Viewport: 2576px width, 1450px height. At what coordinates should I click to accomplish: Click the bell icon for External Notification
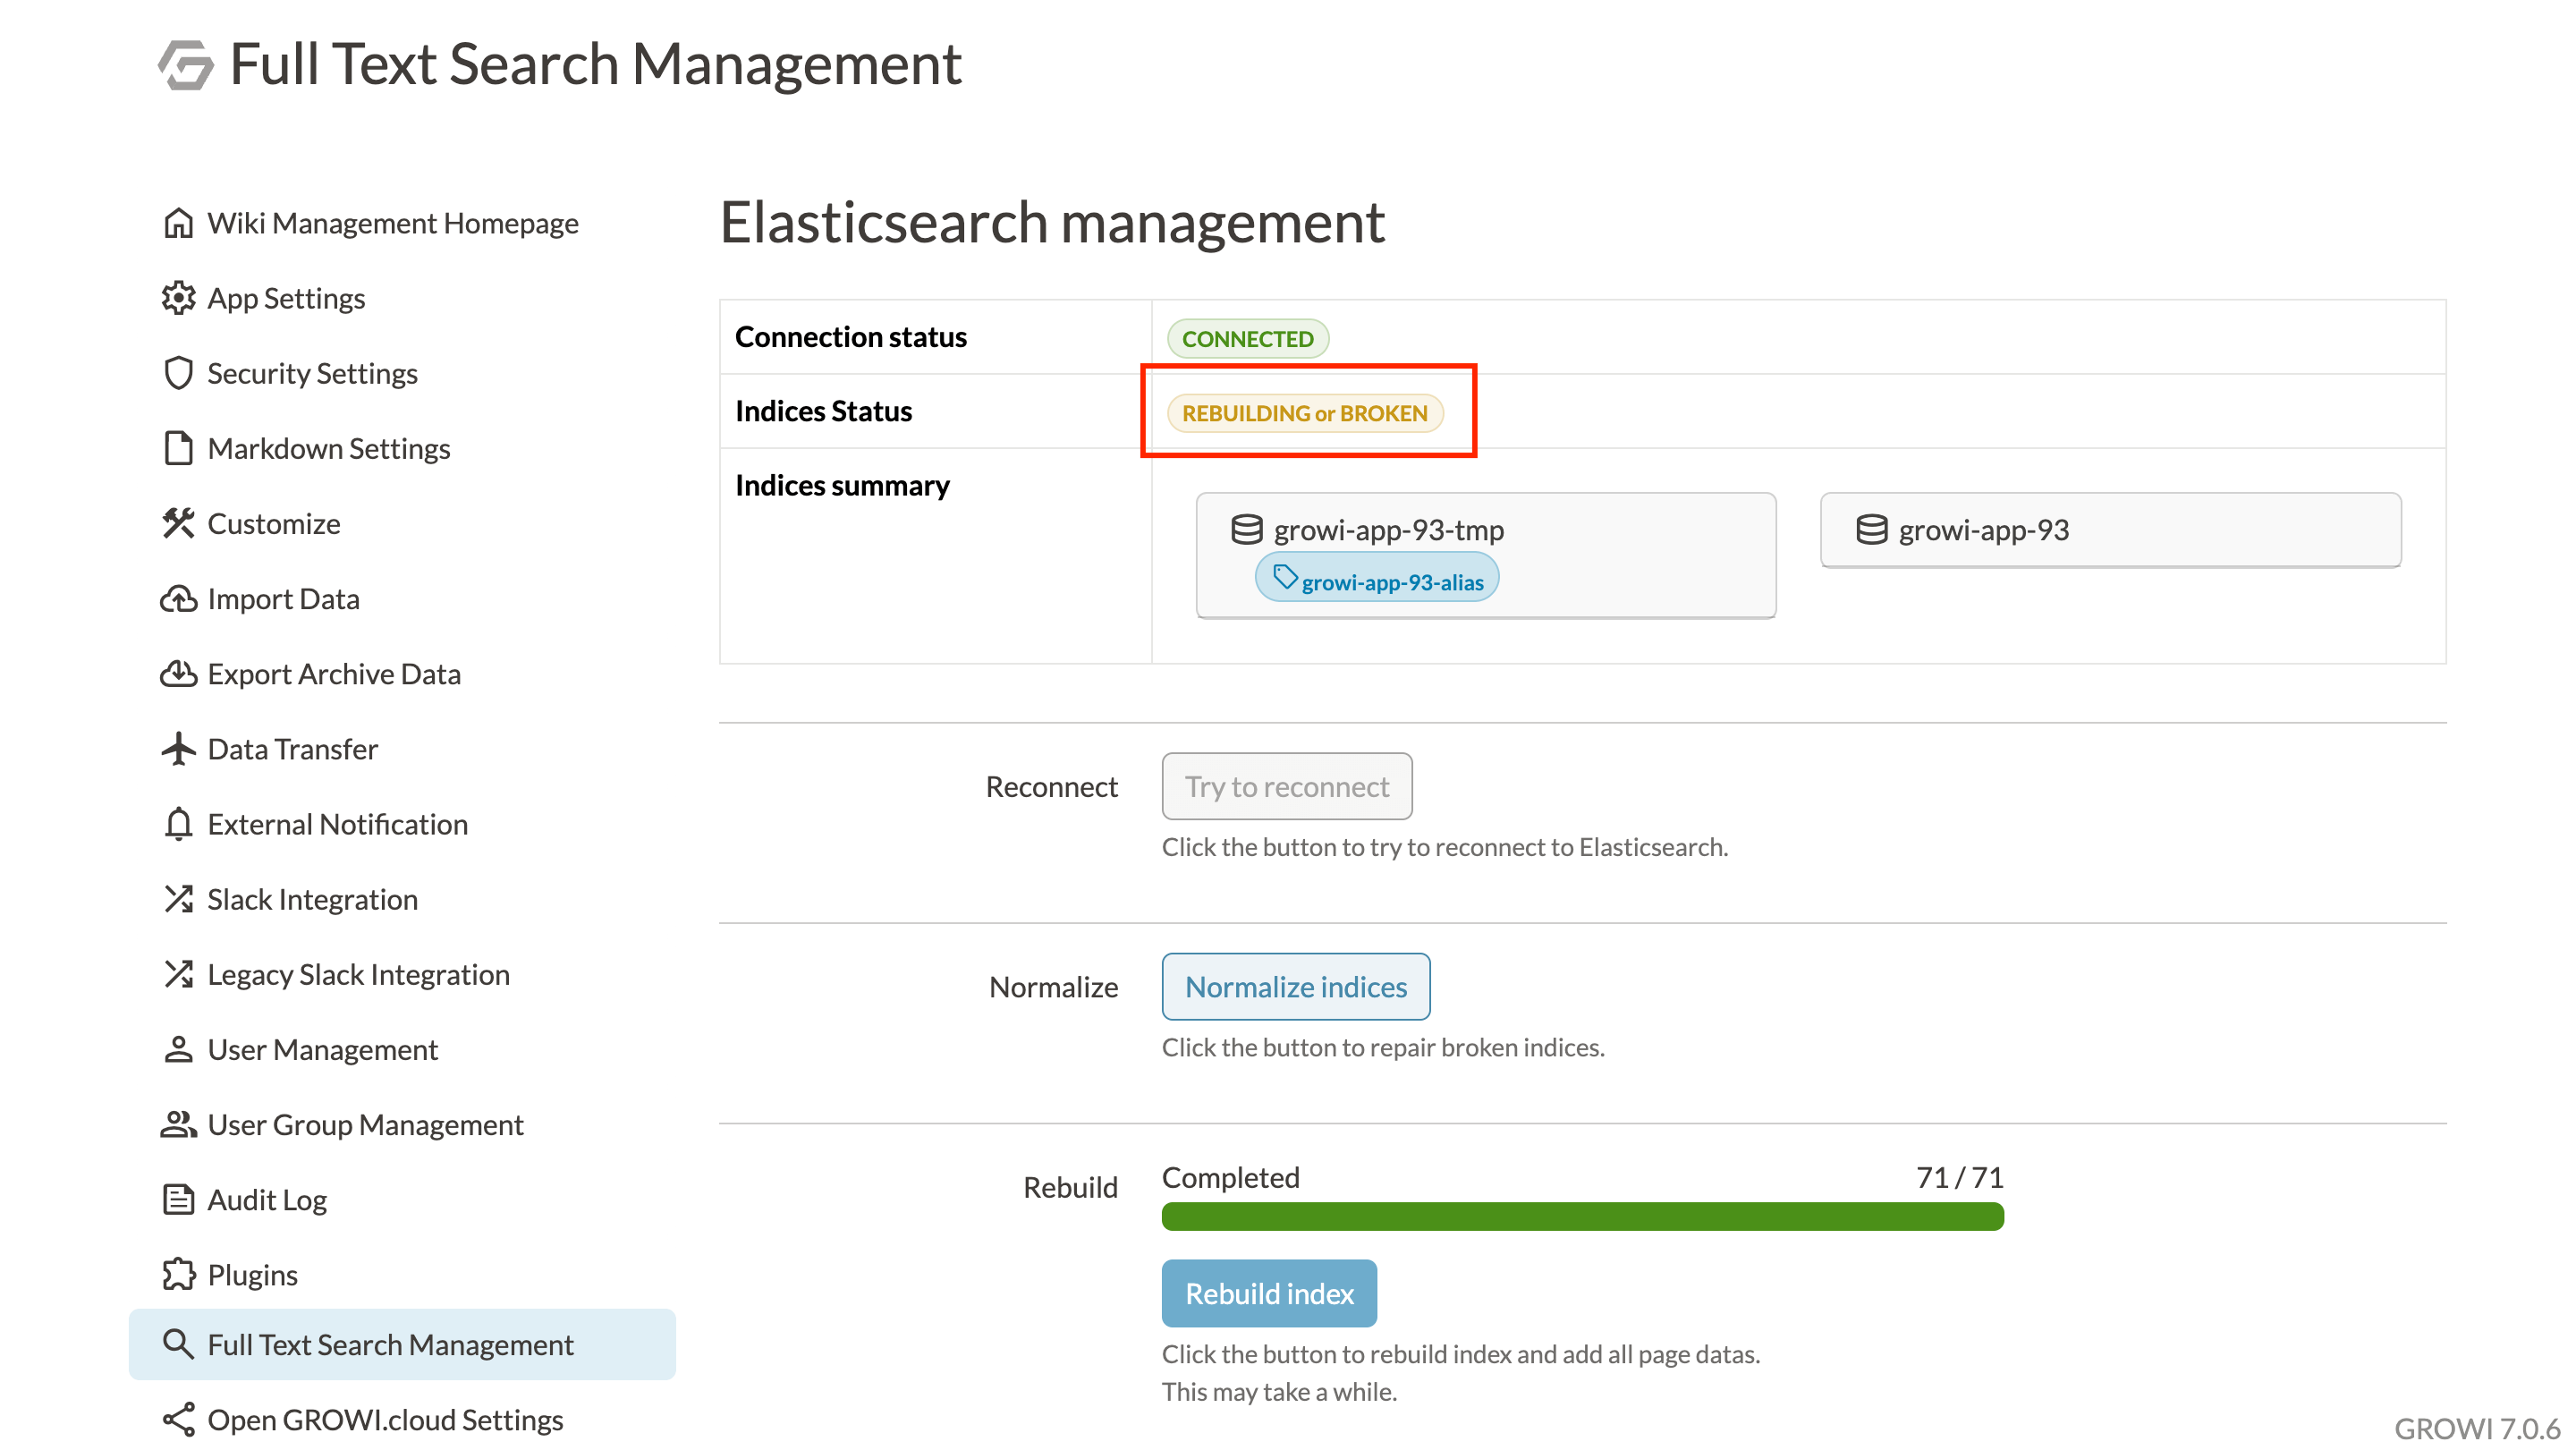[178, 824]
